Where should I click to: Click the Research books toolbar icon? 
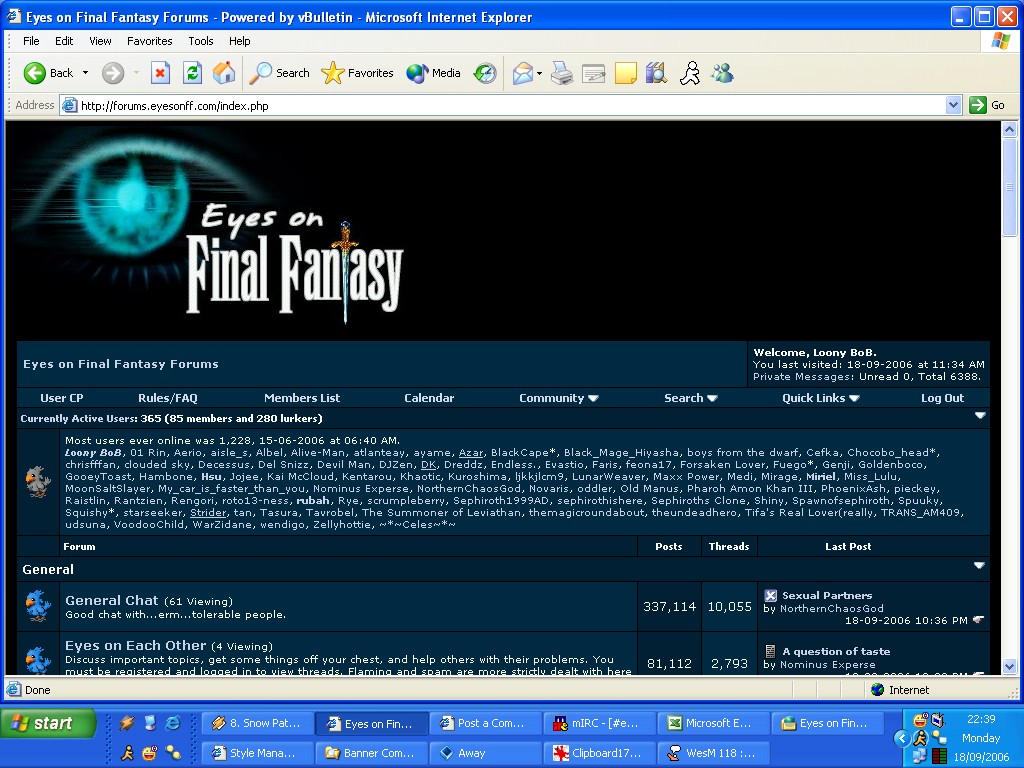pyautogui.click(x=656, y=73)
